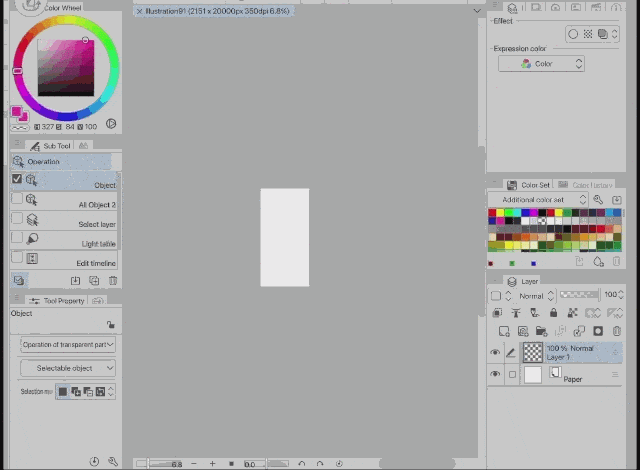Select the new selection mode icon

[62, 392]
